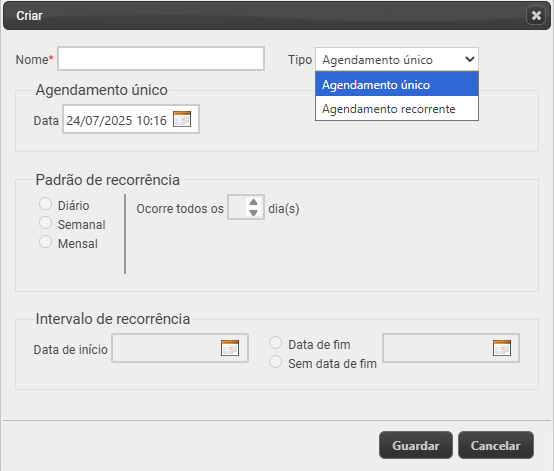Click the Guardar button
554x471 pixels.
point(416,445)
